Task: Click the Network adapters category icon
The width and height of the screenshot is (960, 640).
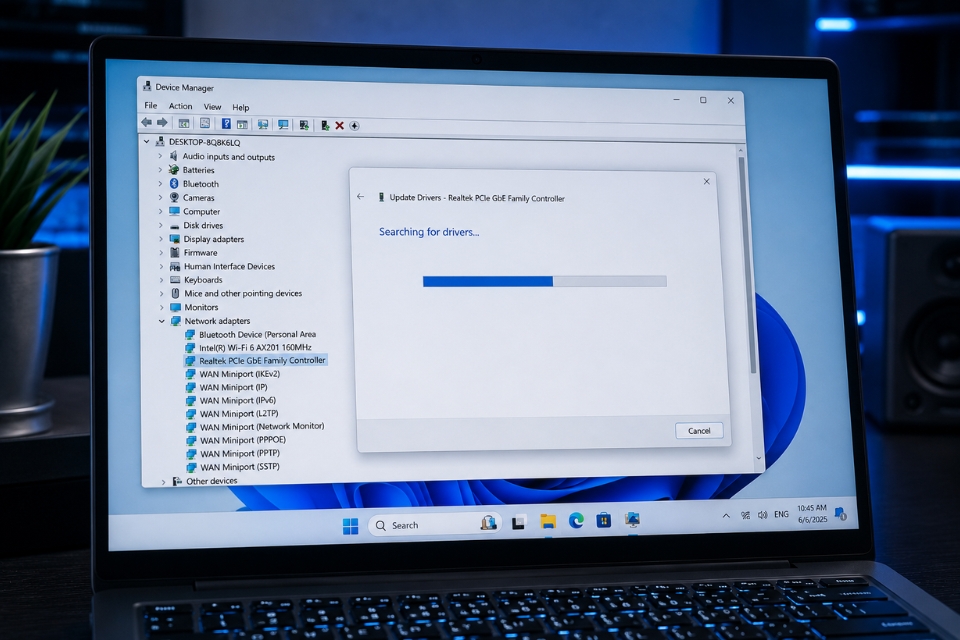Action: pos(176,321)
